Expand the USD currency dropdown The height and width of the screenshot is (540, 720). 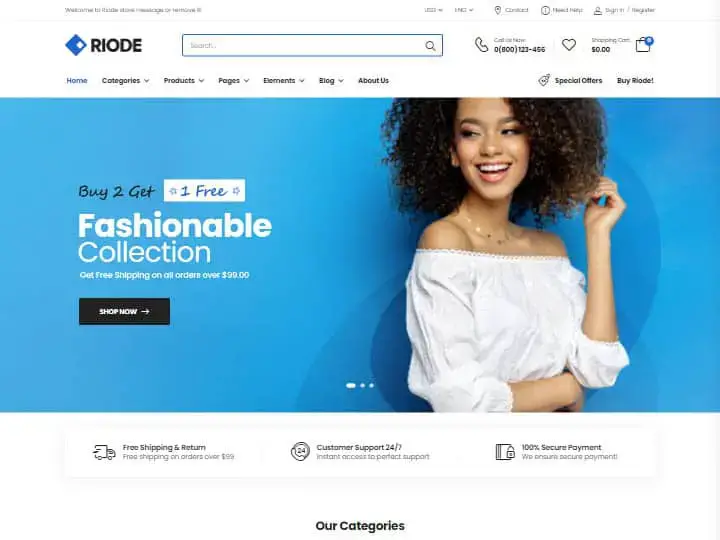[x=433, y=10]
